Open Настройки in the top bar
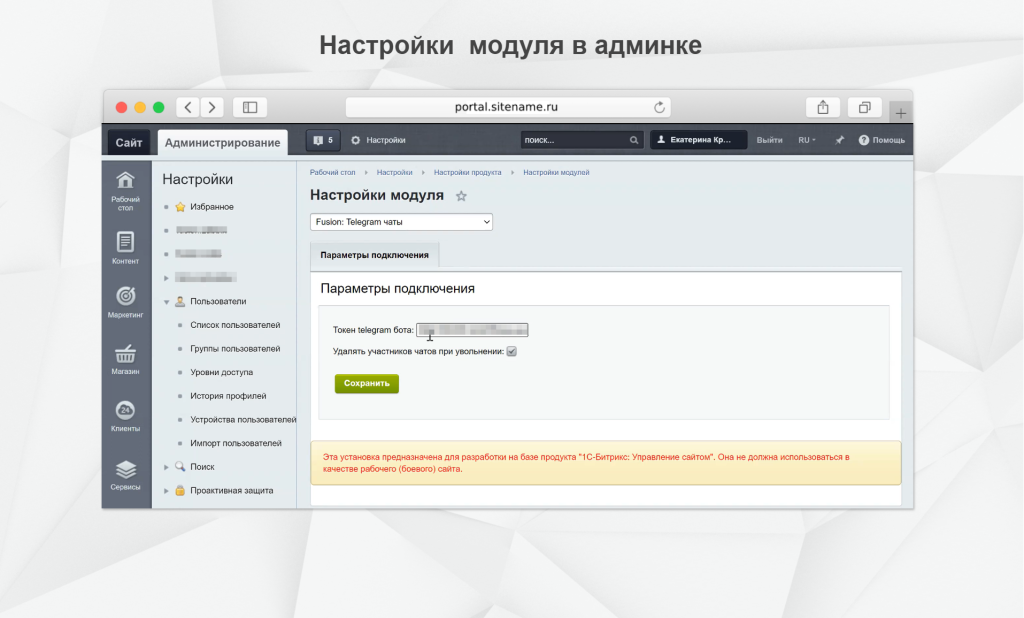The height and width of the screenshot is (618, 1024). pos(378,140)
